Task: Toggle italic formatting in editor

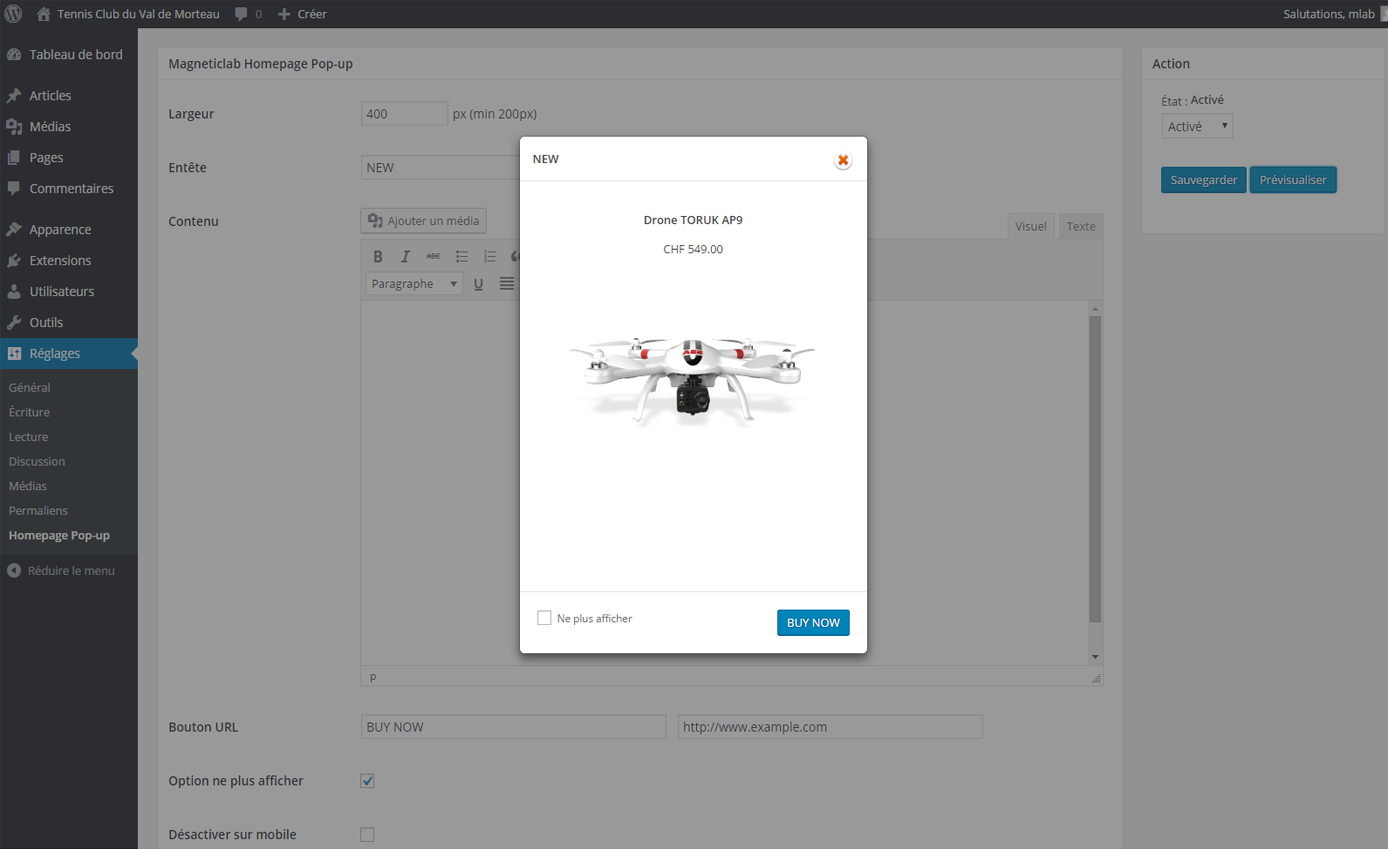Action: (405, 256)
